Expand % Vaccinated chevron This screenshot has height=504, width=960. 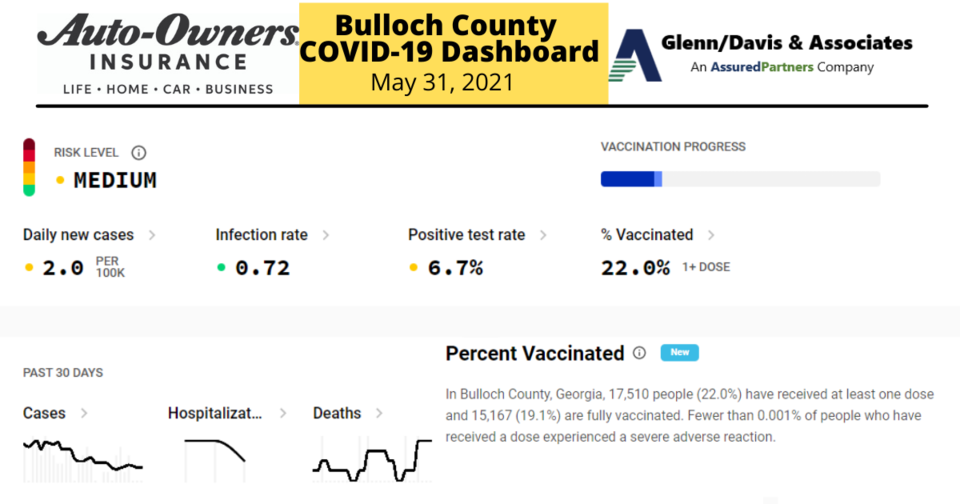pyautogui.click(x=711, y=235)
